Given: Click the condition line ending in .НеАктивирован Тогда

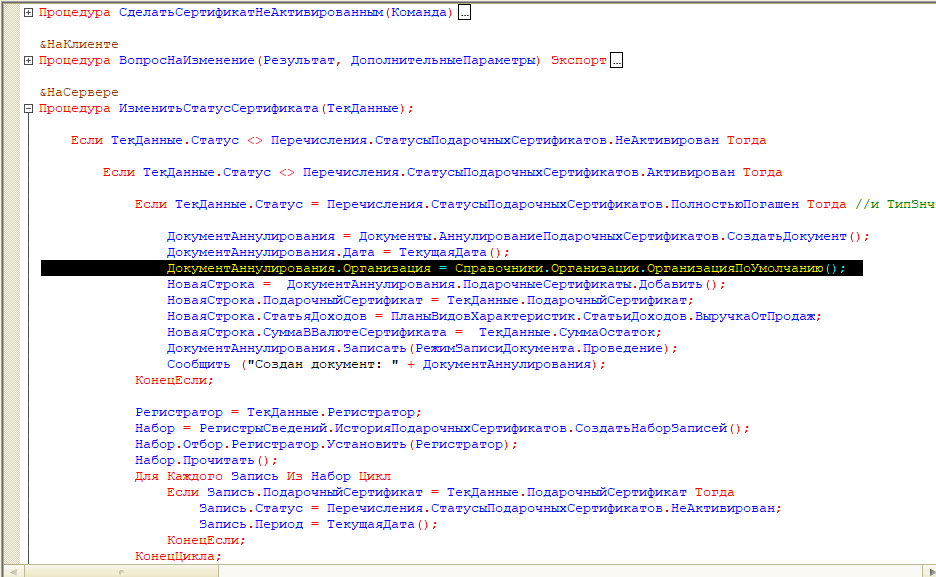Looking at the screenshot, I should [x=418, y=140].
